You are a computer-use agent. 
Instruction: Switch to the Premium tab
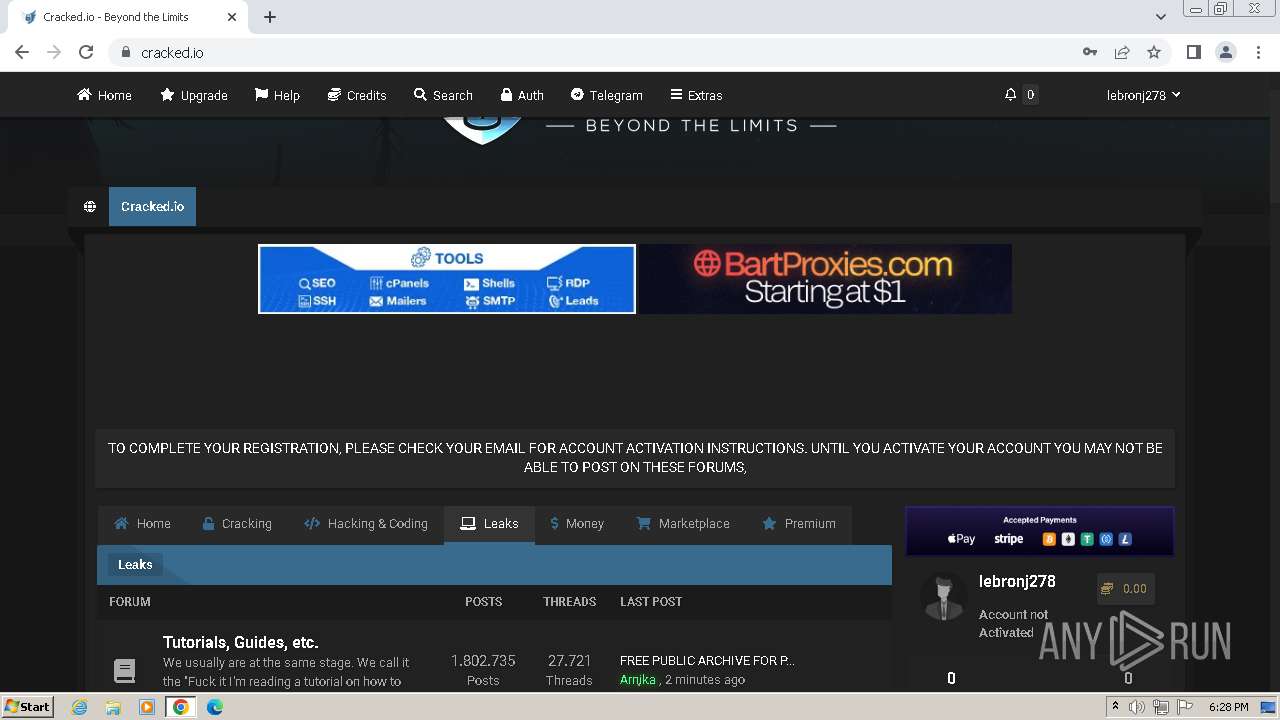click(x=798, y=524)
